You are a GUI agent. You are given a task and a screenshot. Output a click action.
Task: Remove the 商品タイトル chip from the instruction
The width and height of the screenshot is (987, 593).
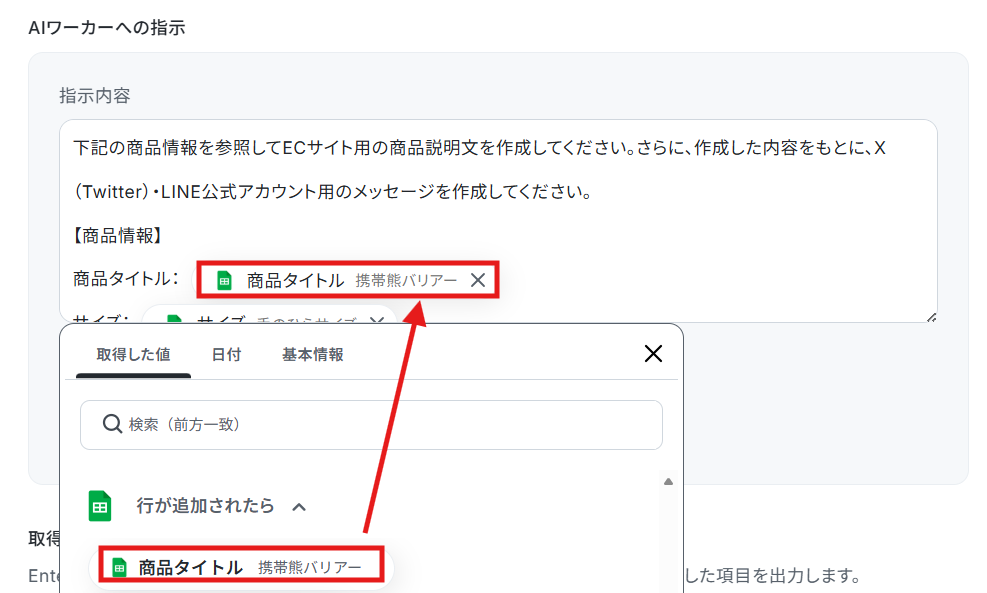point(478,280)
